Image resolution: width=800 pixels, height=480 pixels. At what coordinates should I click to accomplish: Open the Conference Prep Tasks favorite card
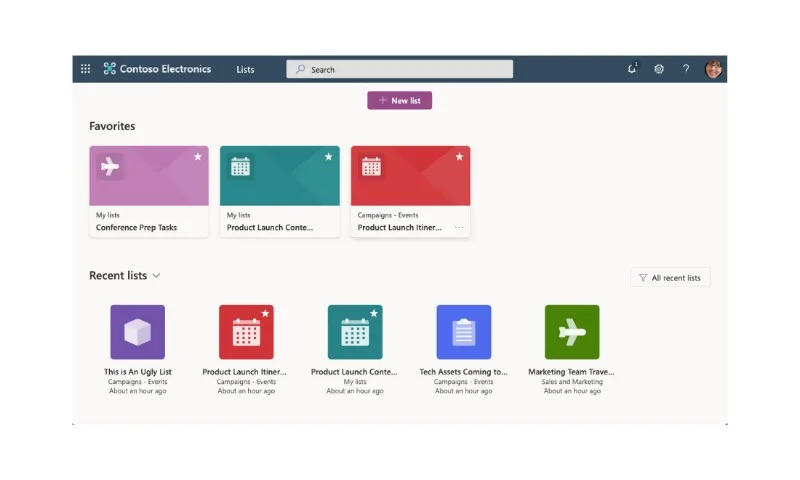point(149,191)
